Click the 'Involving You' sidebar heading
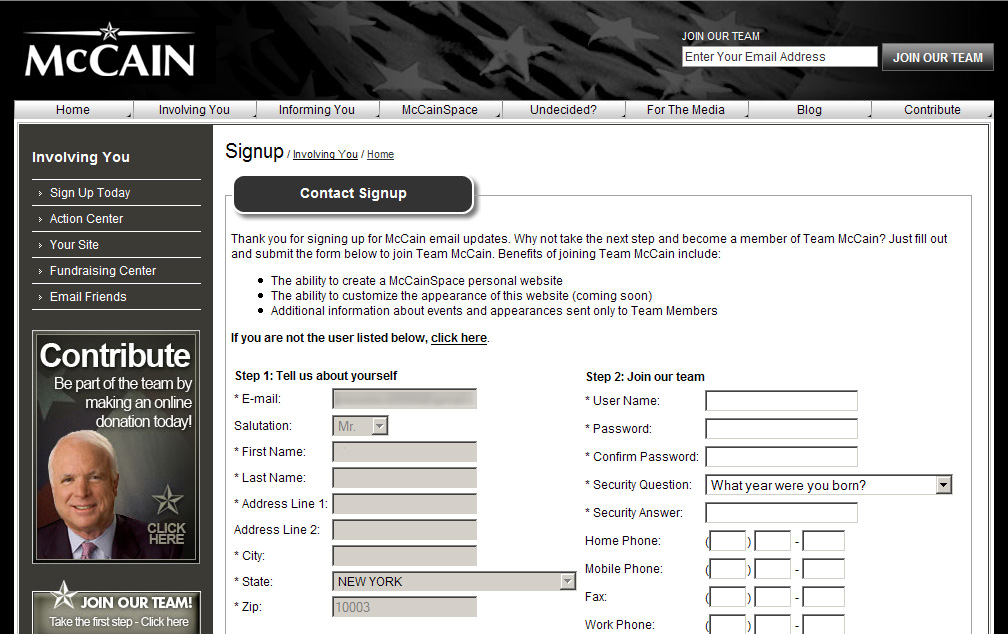 point(81,157)
